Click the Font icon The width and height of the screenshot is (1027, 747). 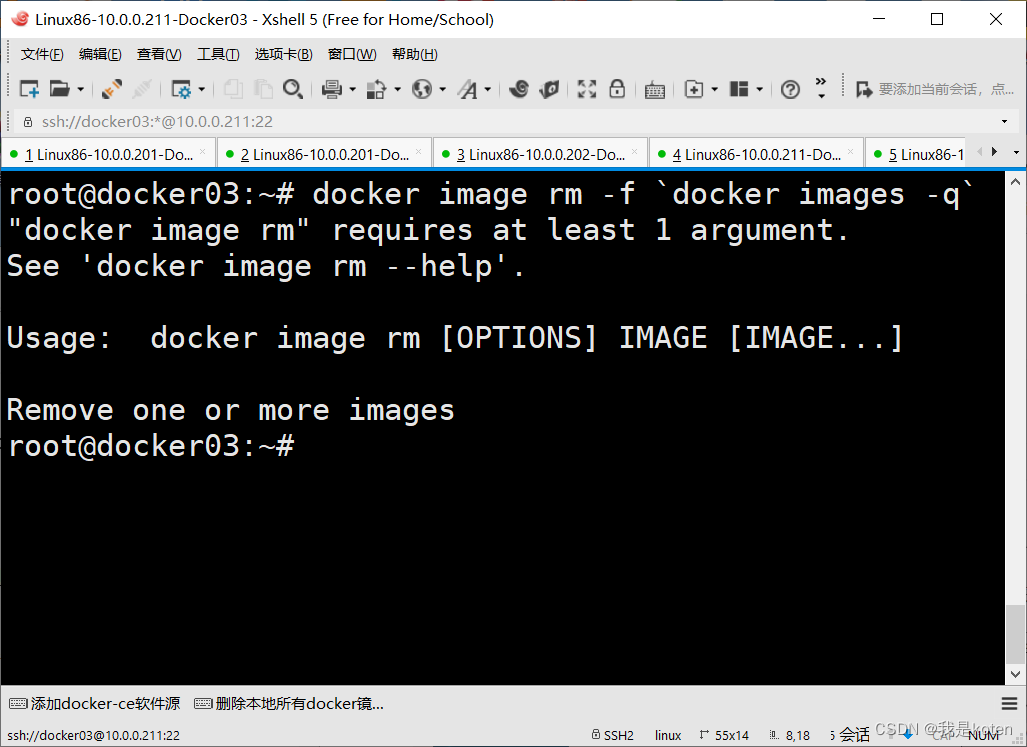click(468, 89)
